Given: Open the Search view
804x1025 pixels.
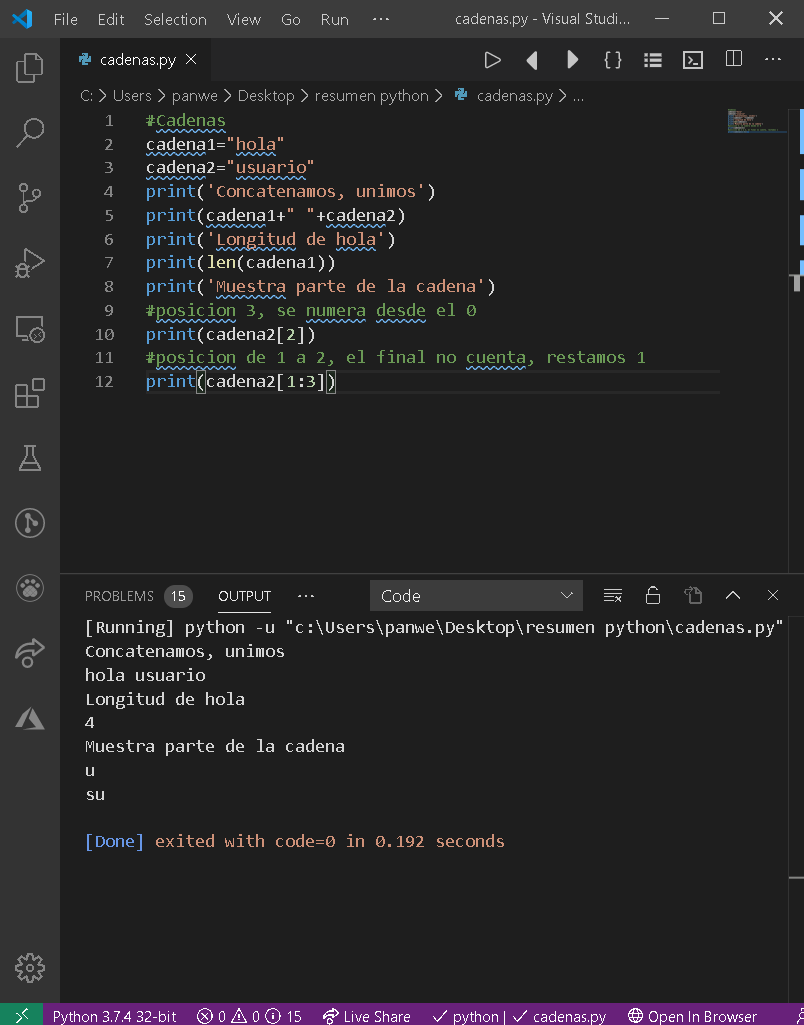Looking at the screenshot, I should [x=29, y=133].
